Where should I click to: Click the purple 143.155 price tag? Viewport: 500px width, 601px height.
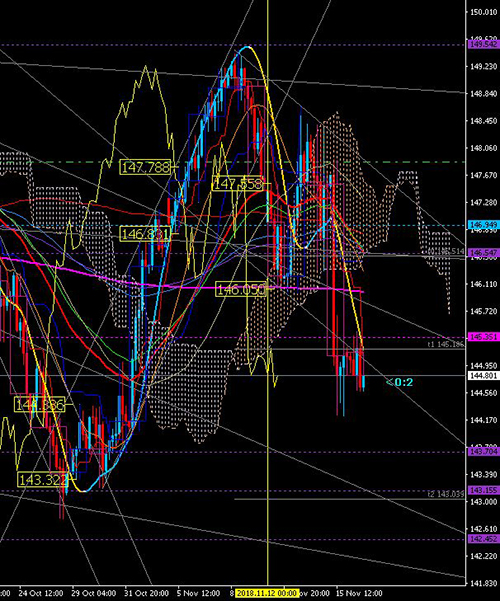[484, 490]
